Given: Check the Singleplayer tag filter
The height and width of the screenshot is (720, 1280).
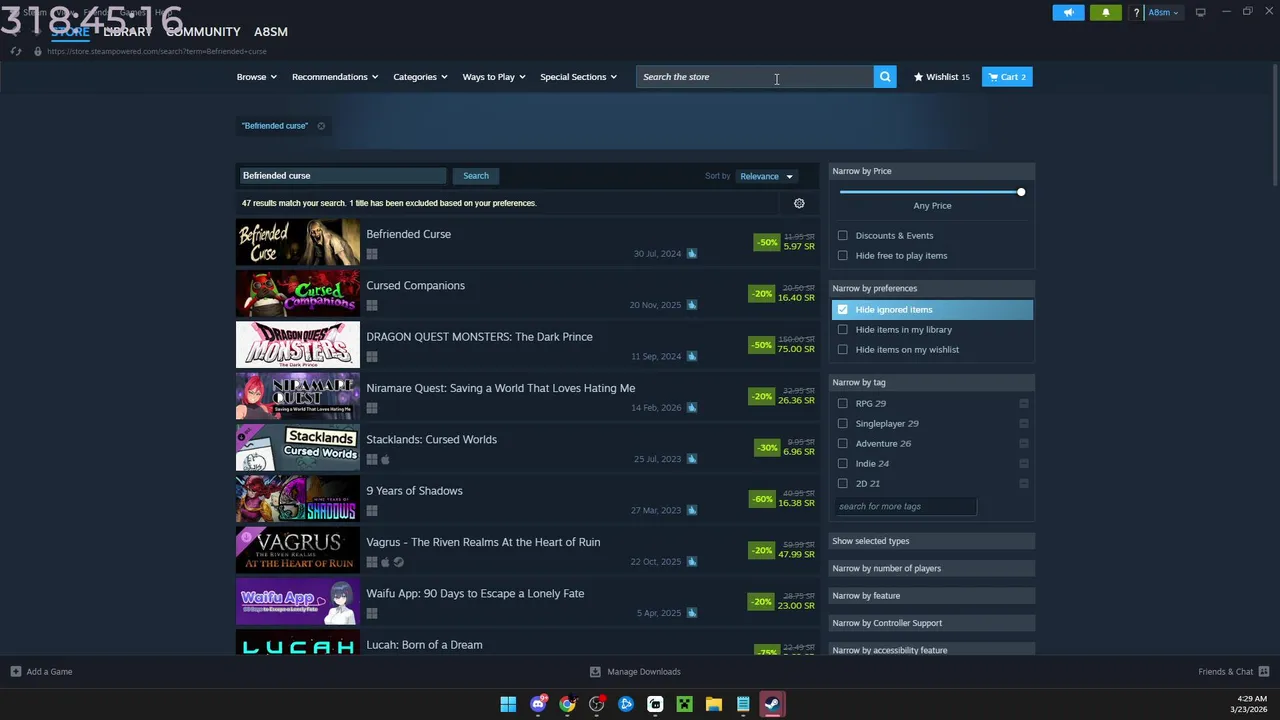Looking at the screenshot, I should coord(843,423).
